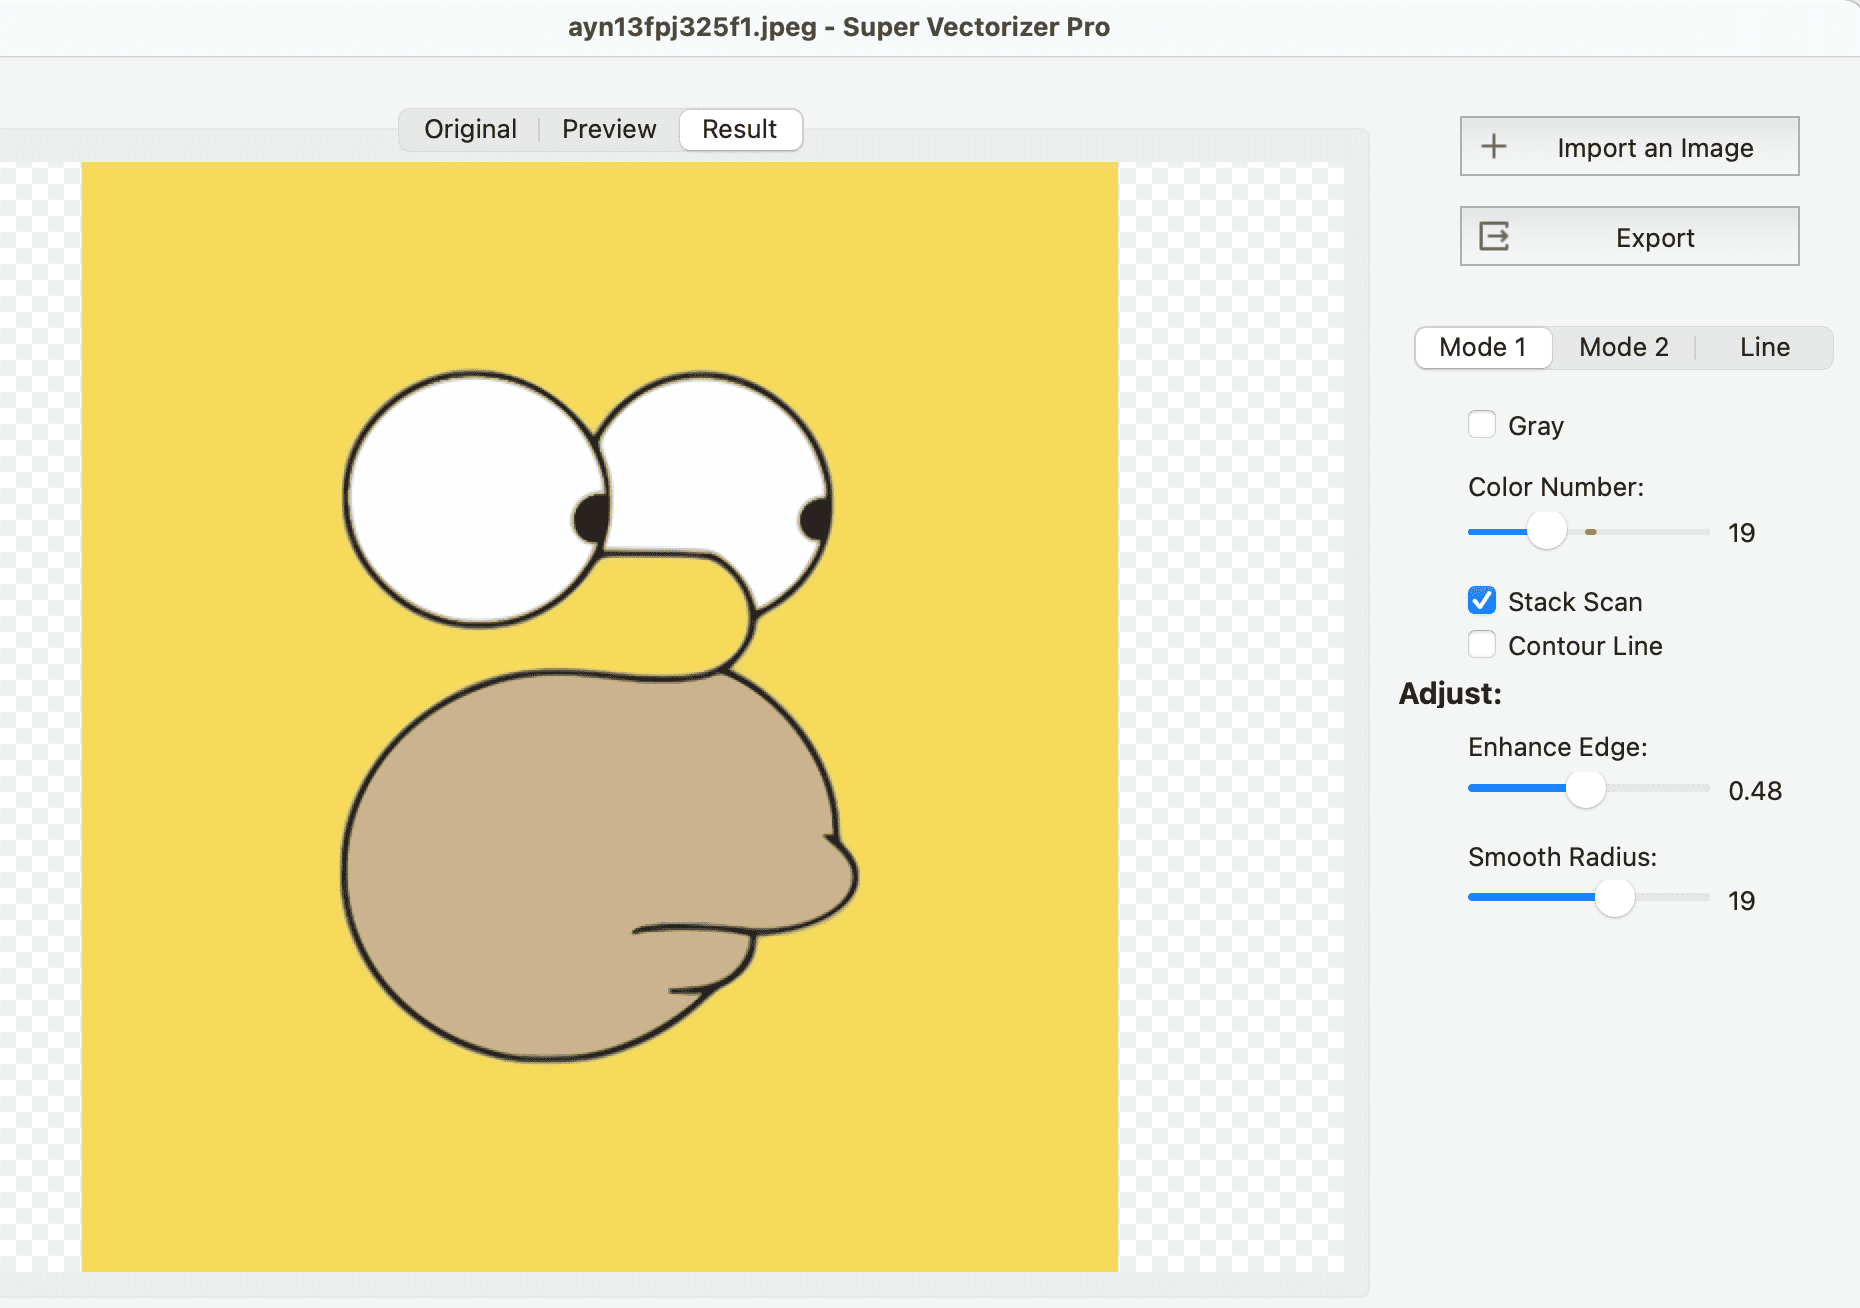Switch to Mode 2

(x=1624, y=347)
